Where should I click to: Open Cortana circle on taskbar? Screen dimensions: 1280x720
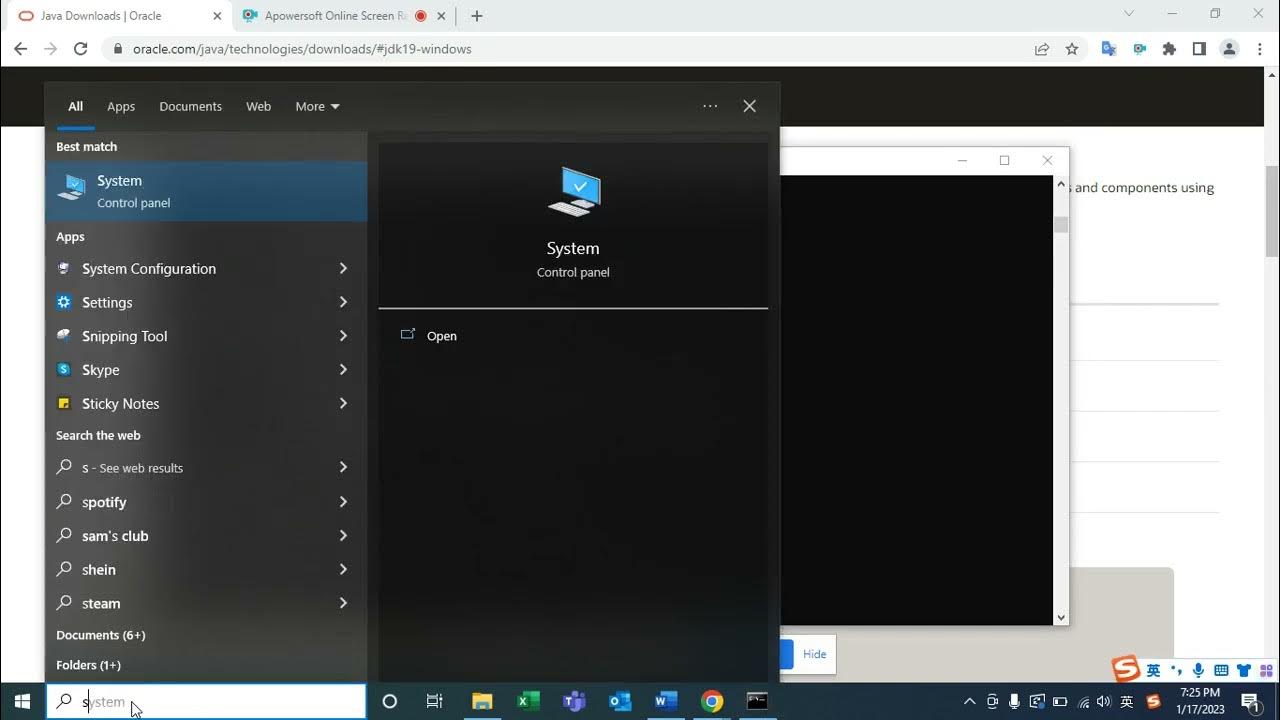[x=390, y=701]
